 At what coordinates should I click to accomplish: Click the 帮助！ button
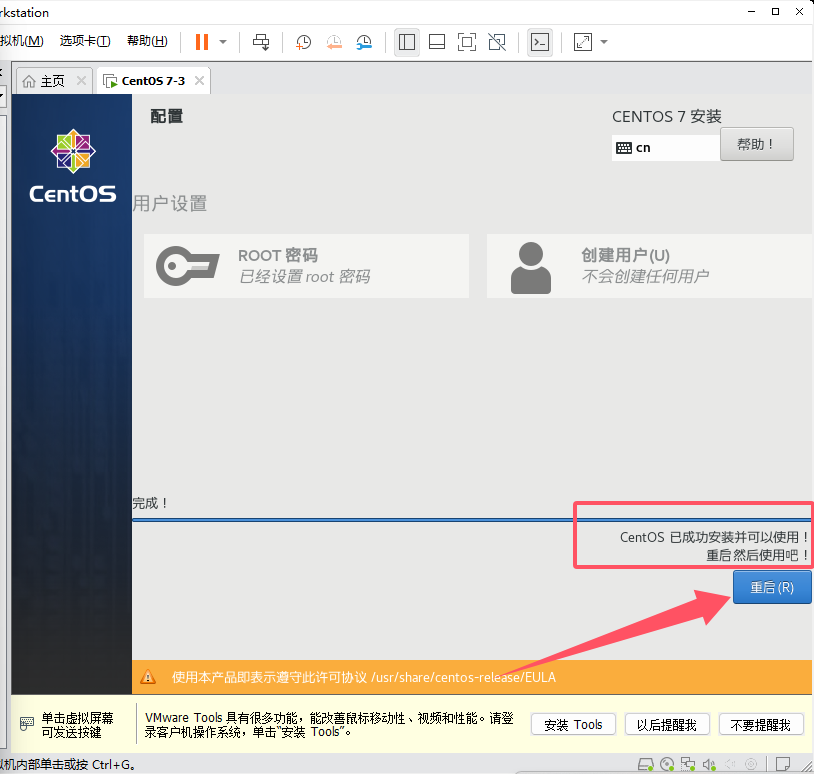point(756,144)
